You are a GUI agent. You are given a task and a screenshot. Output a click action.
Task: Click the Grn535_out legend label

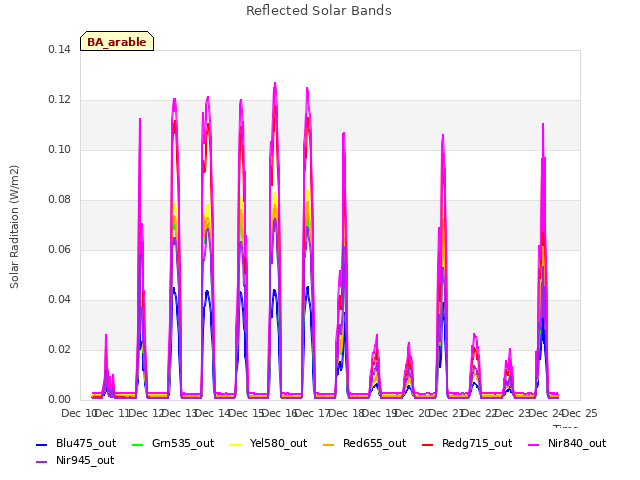point(183,443)
